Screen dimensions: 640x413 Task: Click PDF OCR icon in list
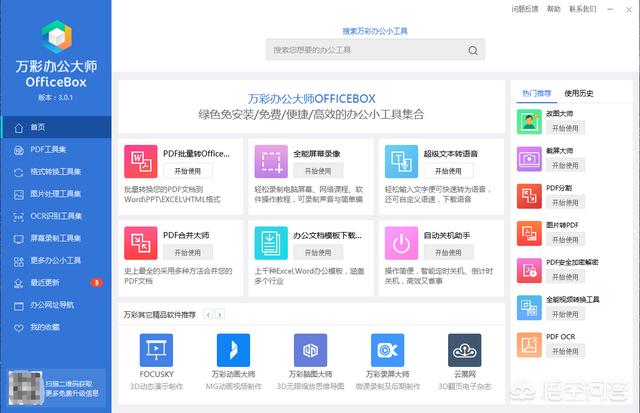point(529,344)
